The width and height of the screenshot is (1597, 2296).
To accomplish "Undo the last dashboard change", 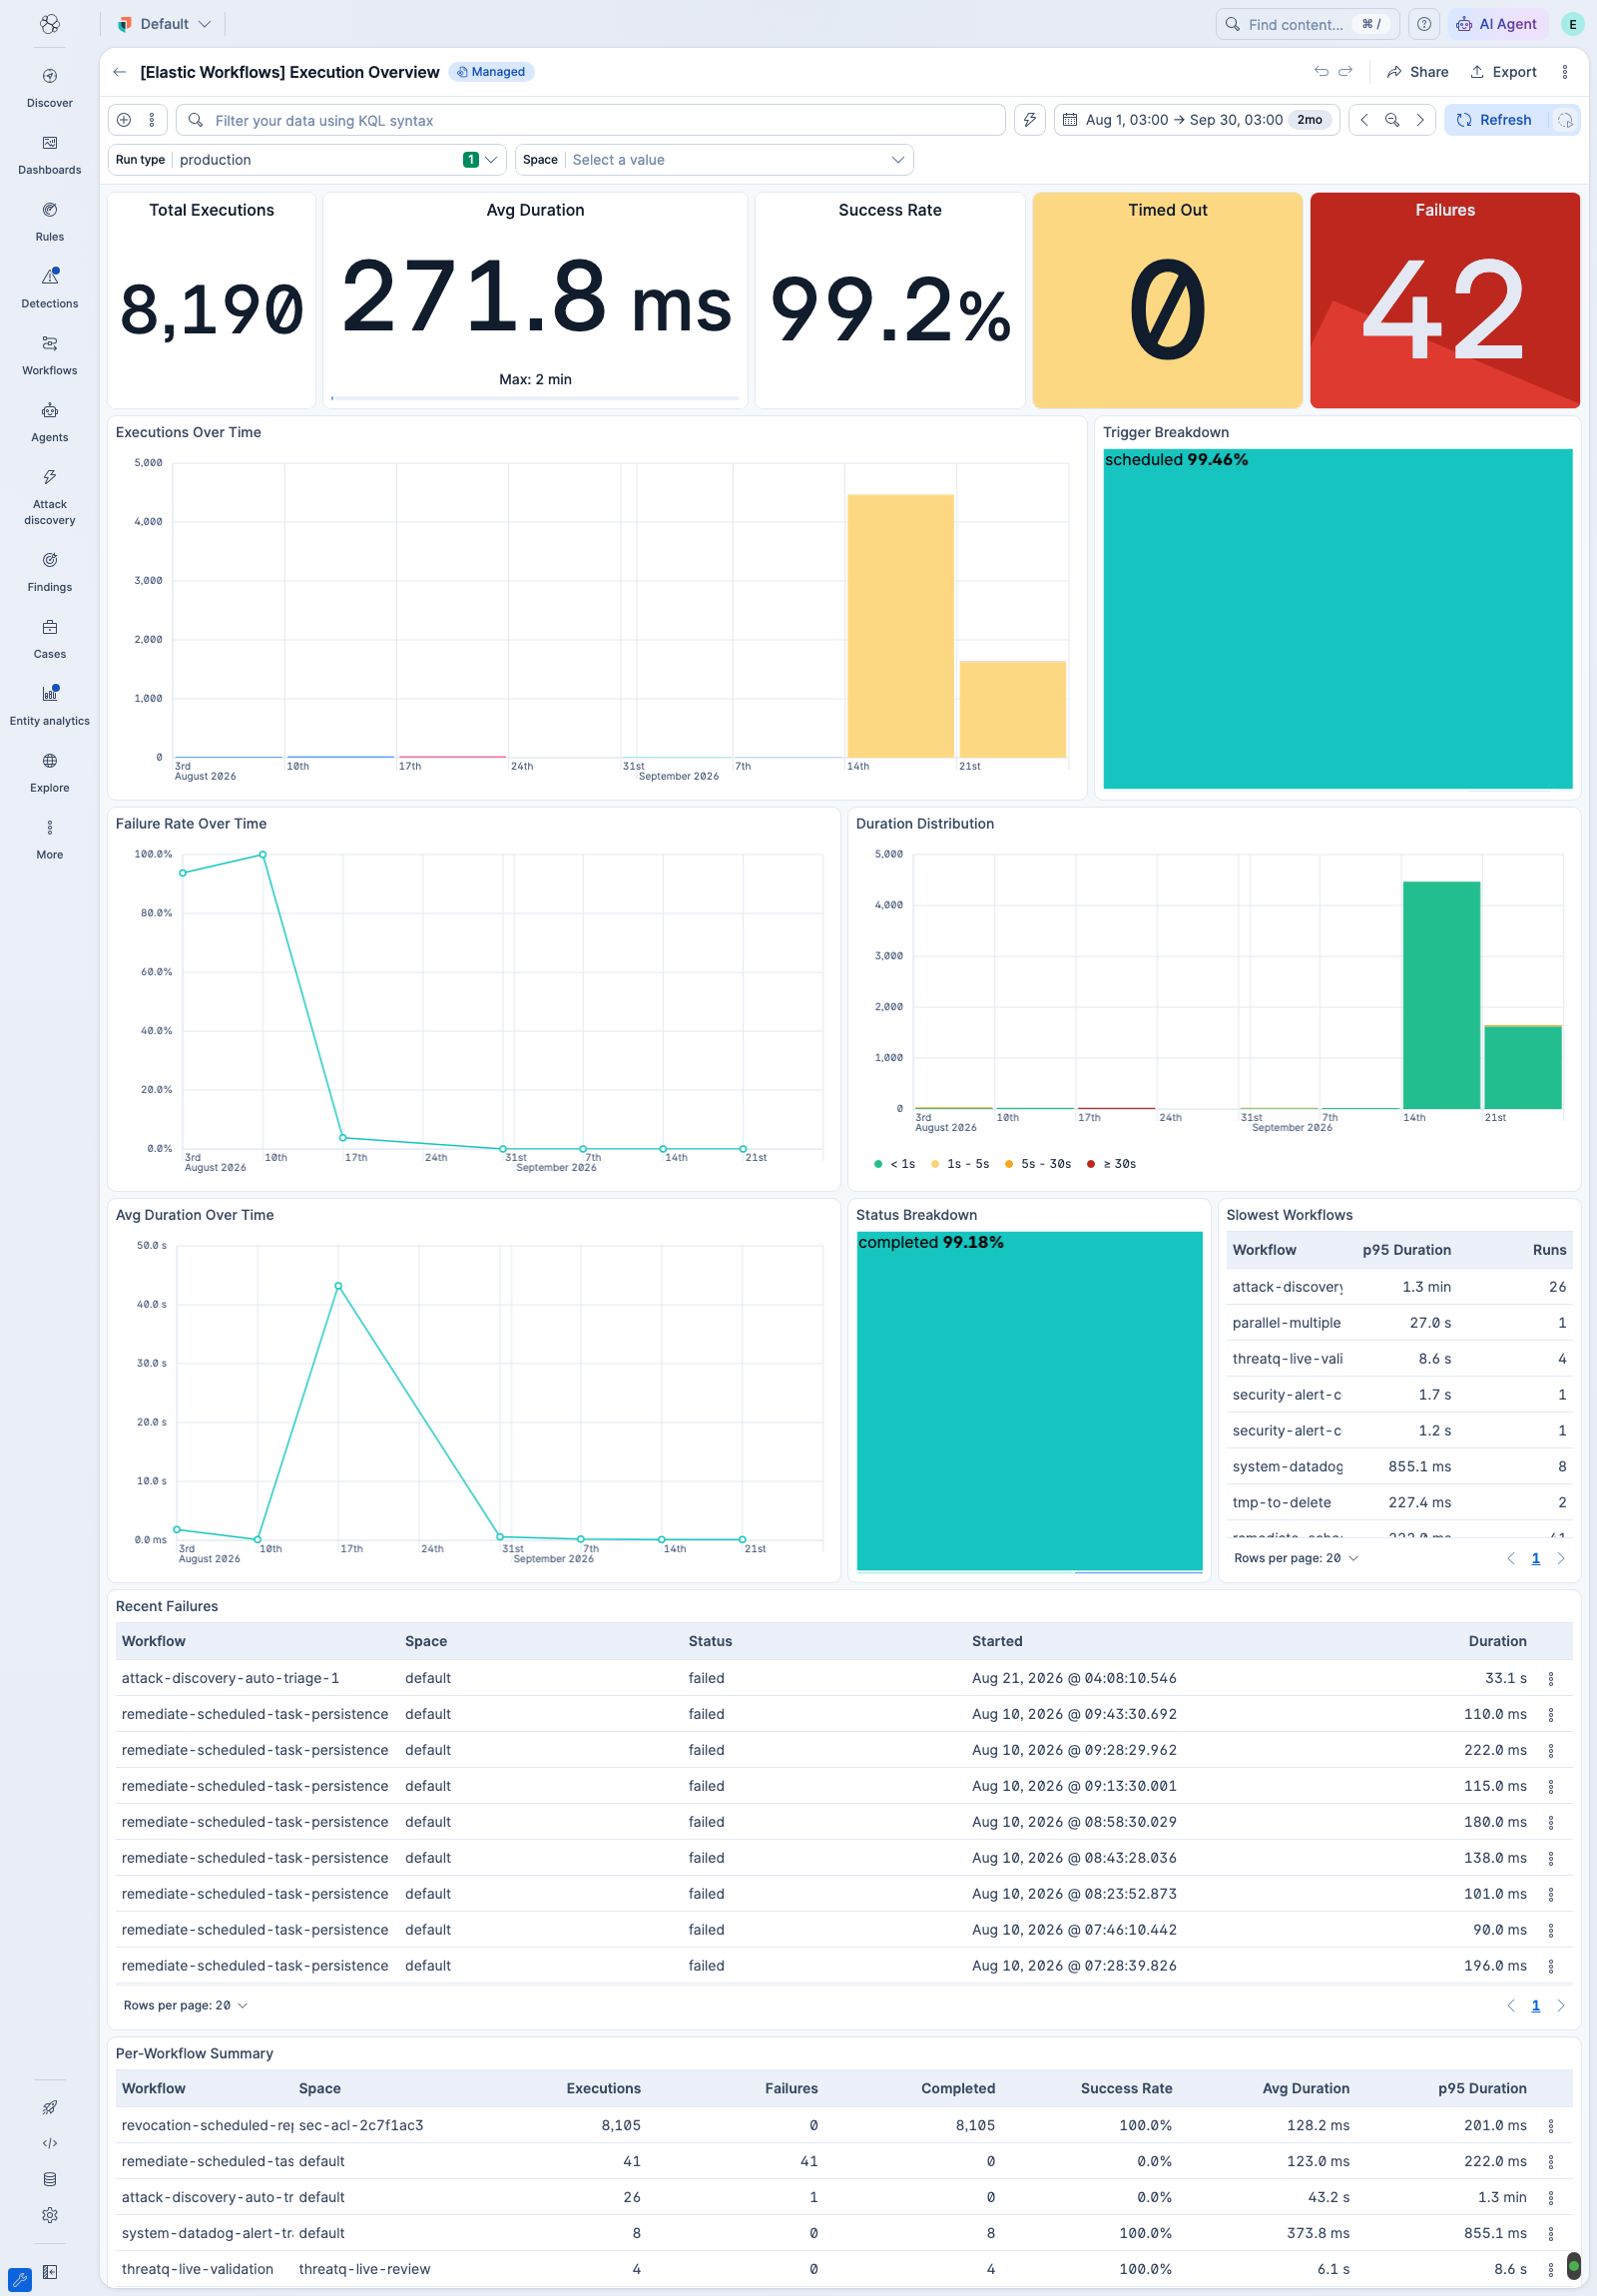I will click(x=1321, y=72).
